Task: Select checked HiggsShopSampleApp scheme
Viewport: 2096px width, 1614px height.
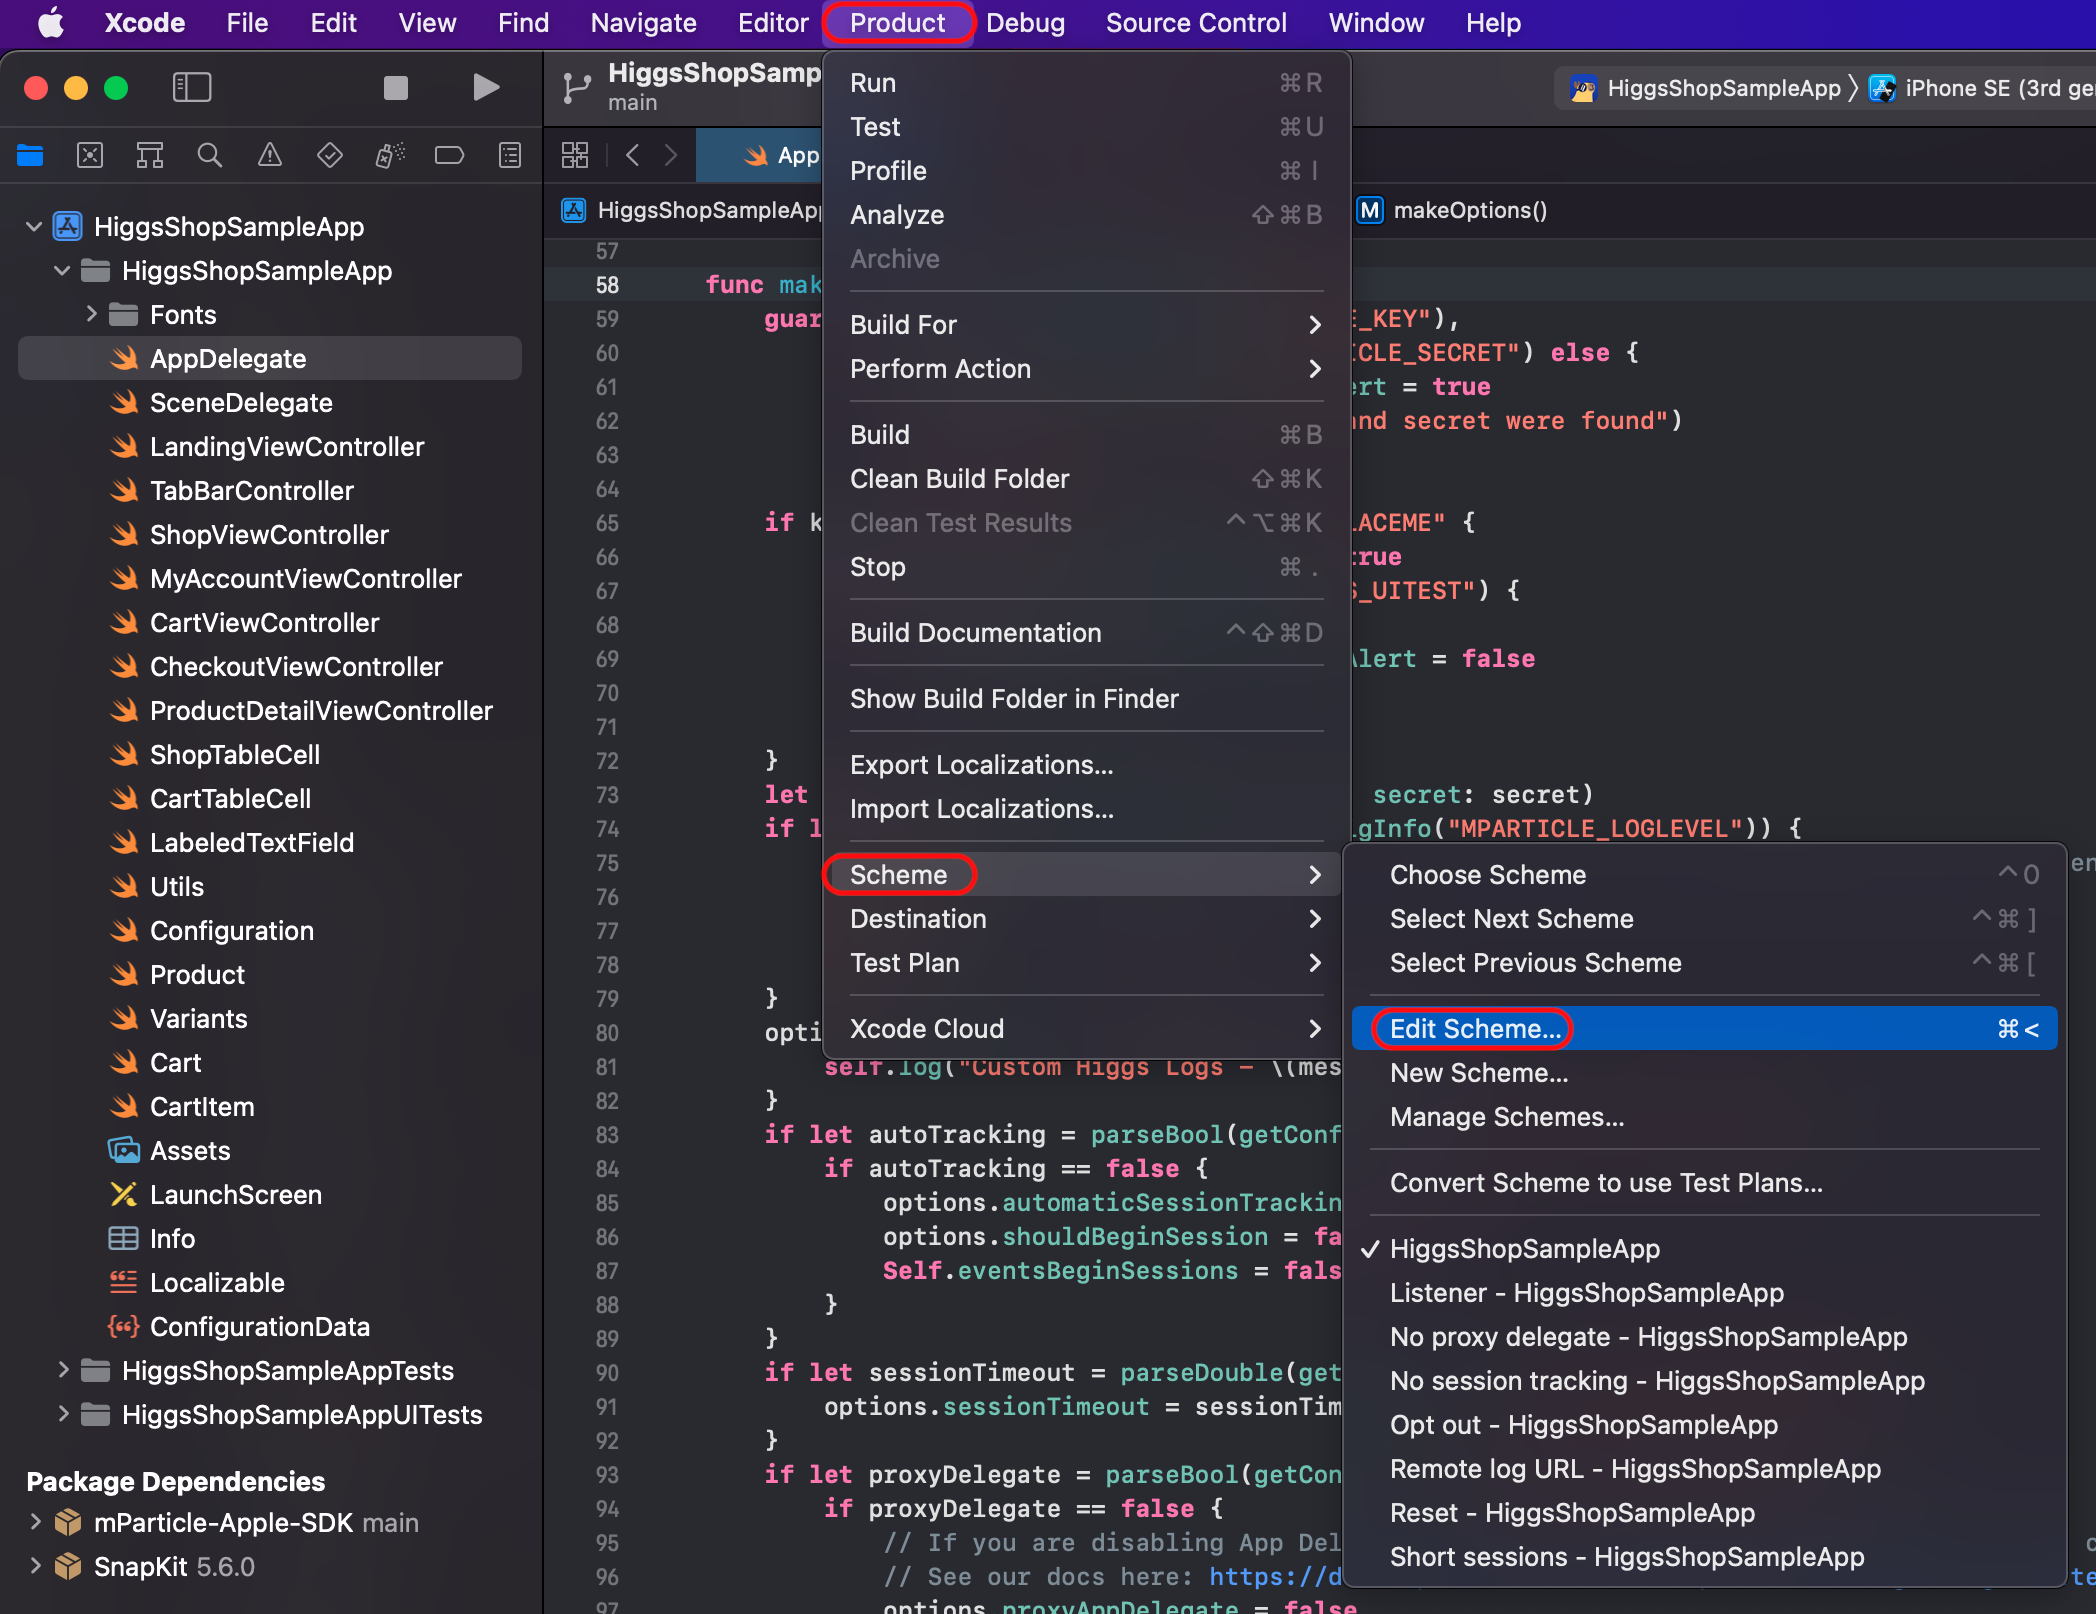Action: click(1704, 1249)
